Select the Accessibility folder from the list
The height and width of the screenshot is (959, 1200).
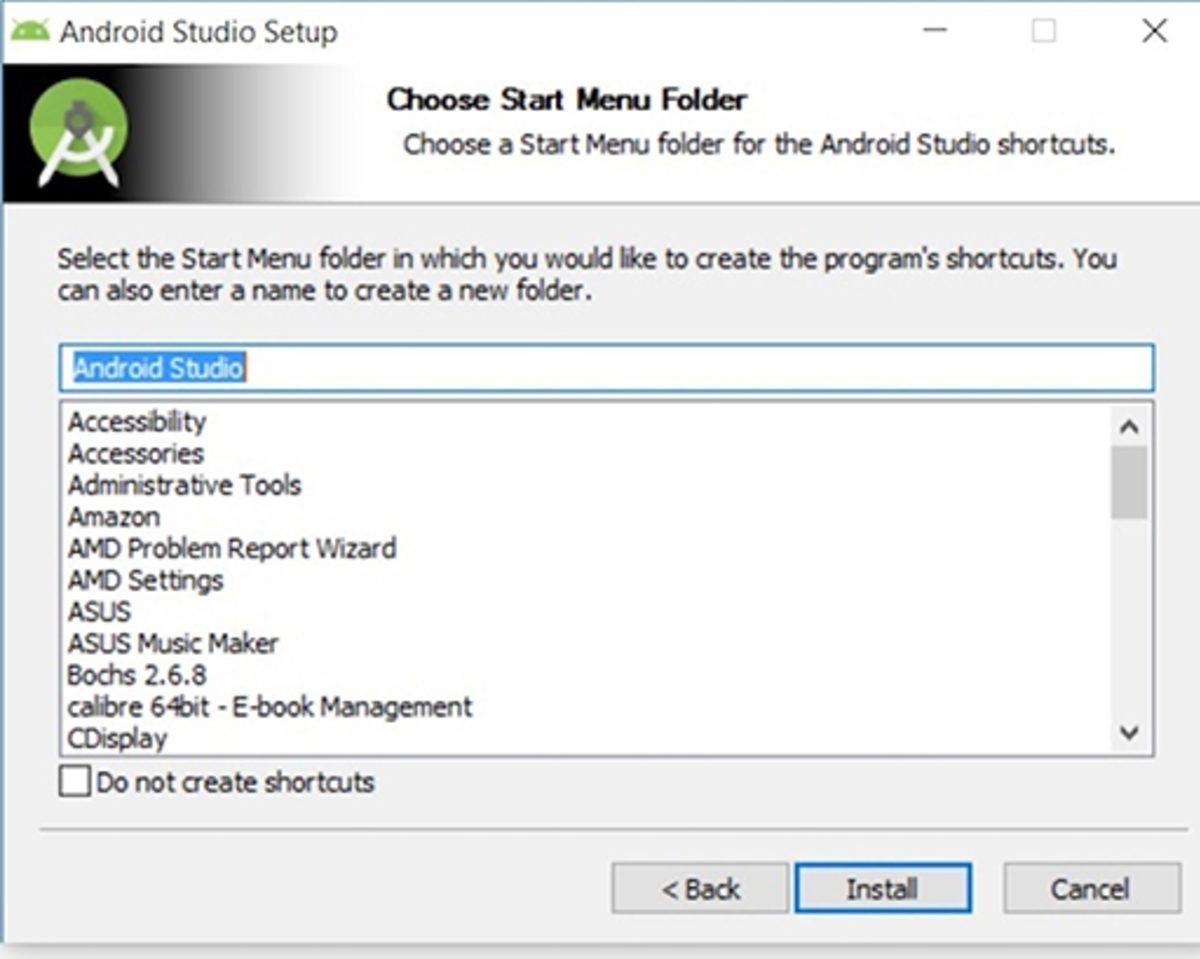click(x=136, y=422)
